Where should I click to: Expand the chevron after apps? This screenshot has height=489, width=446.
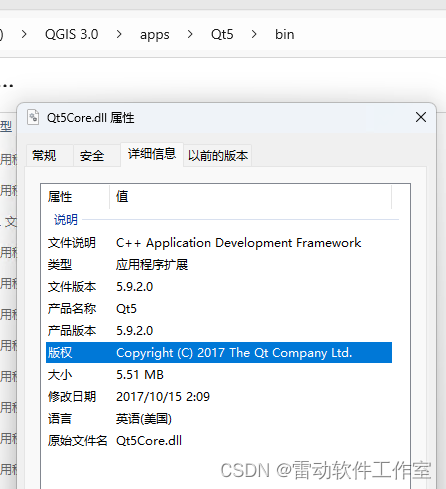(x=190, y=34)
